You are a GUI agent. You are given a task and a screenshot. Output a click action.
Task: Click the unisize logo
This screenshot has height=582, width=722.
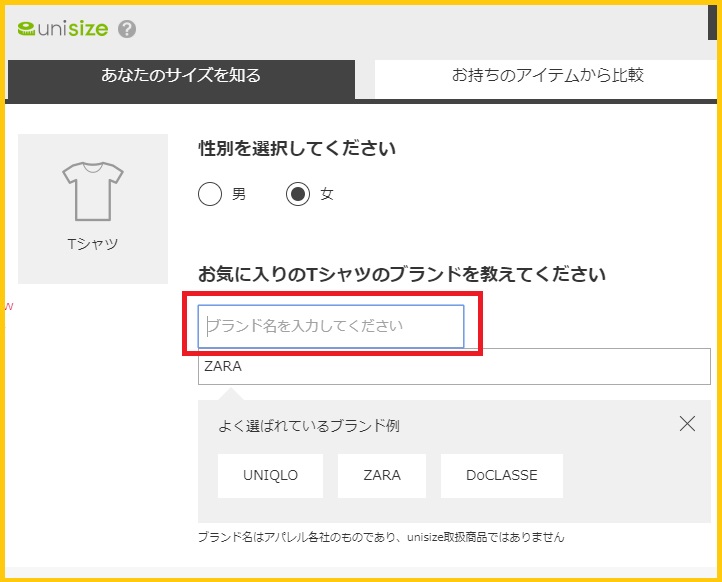(62, 28)
